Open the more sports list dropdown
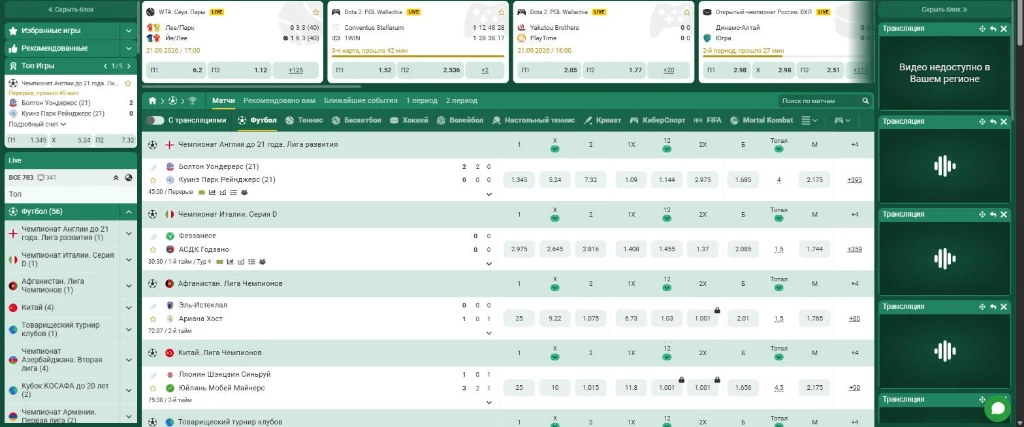The height and width of the screenshot is (427, 1024). (809, 120)
